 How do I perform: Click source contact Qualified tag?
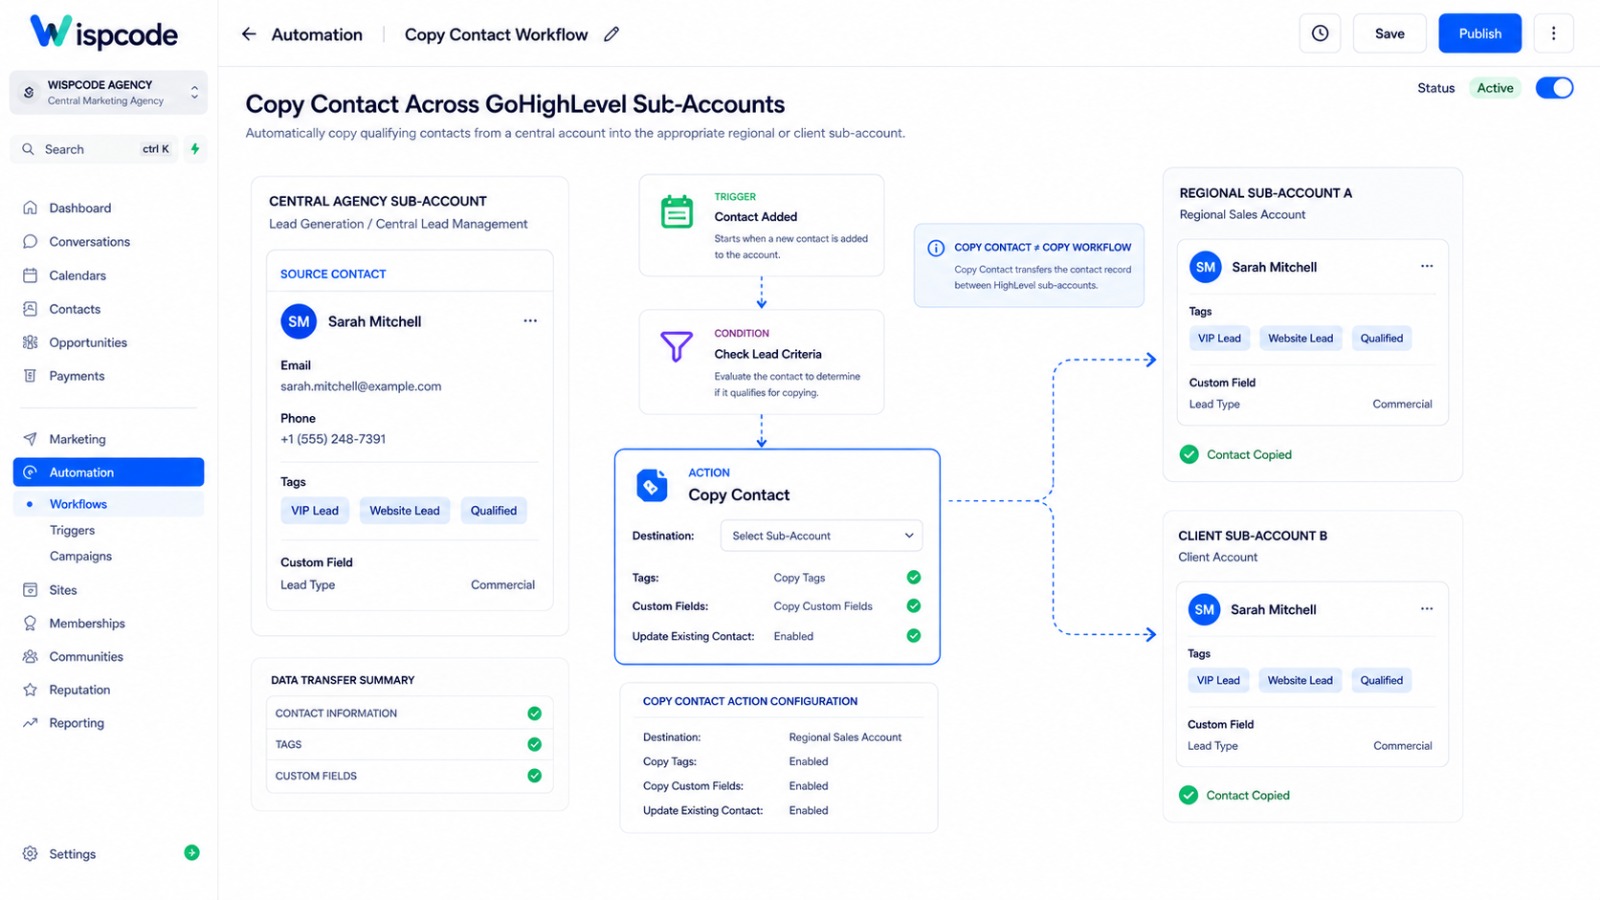coord(494,510)
